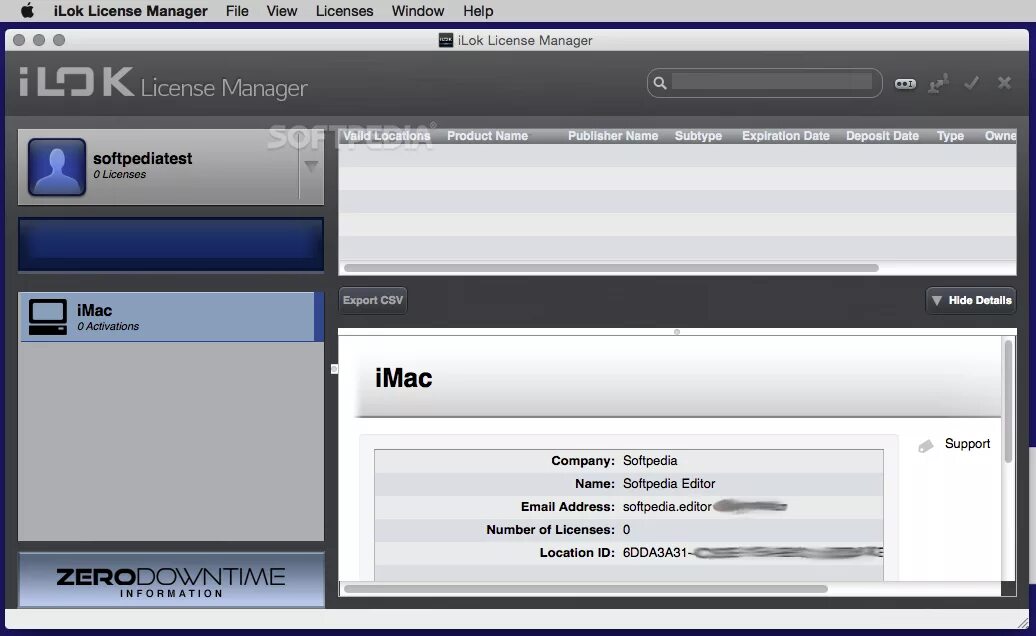Open the View menu
This screenshot has height=636, width=1036.
(281, 11)
